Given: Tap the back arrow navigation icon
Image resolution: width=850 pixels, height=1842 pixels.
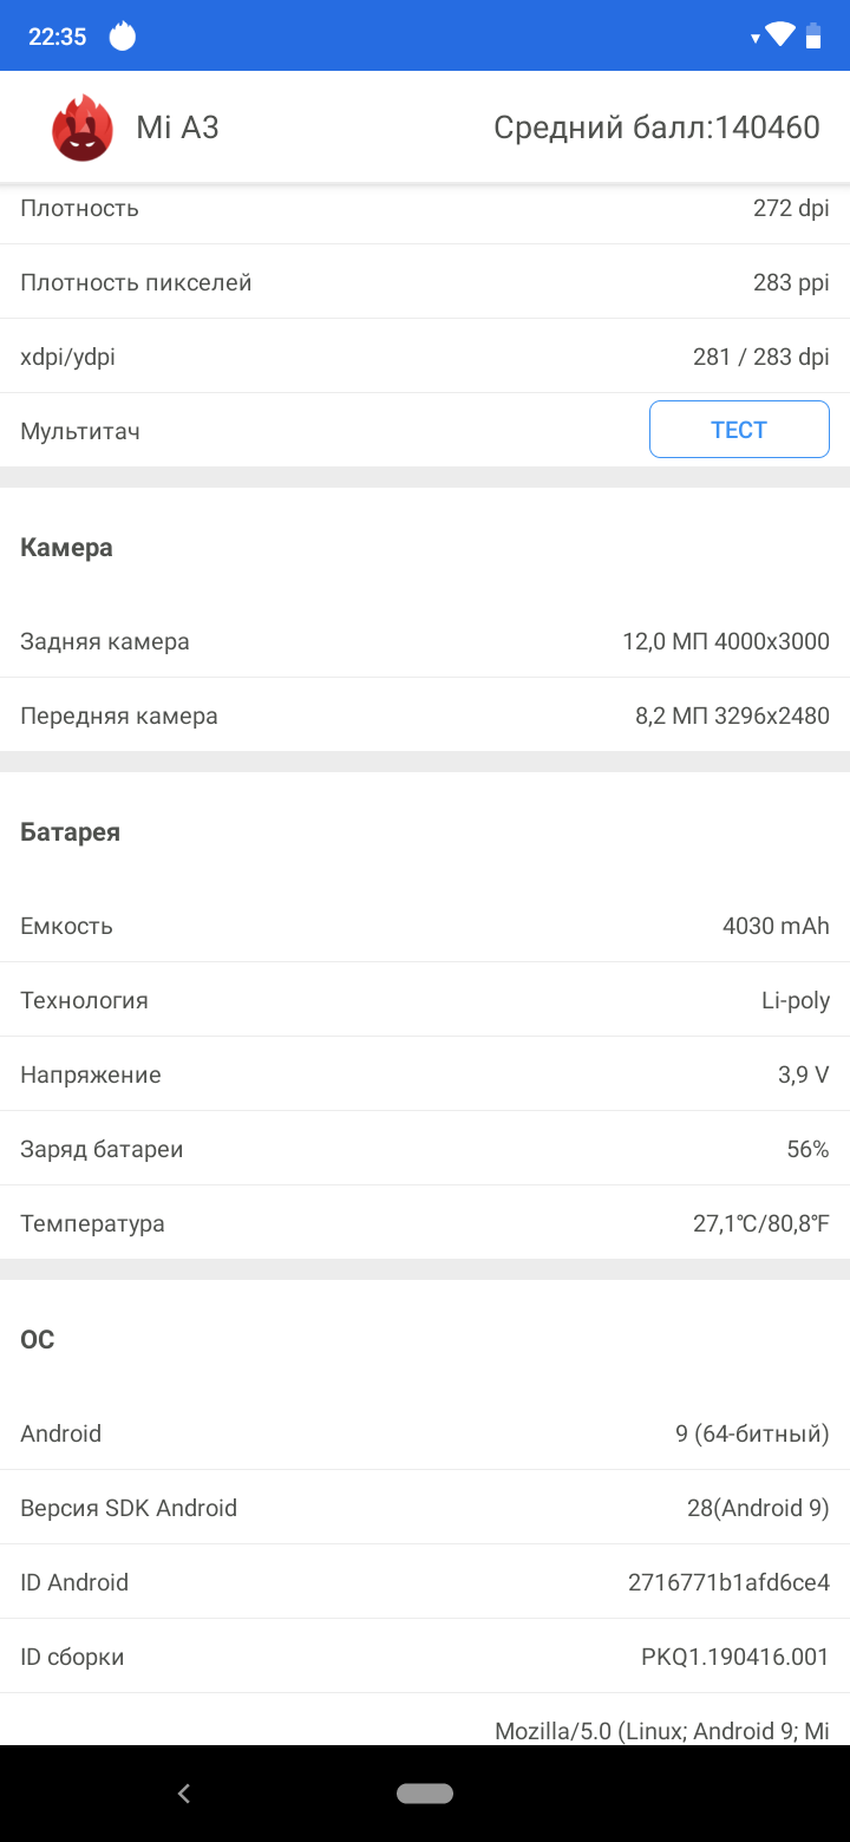Looking at the screenshot, I should [x=184, y=1793].
